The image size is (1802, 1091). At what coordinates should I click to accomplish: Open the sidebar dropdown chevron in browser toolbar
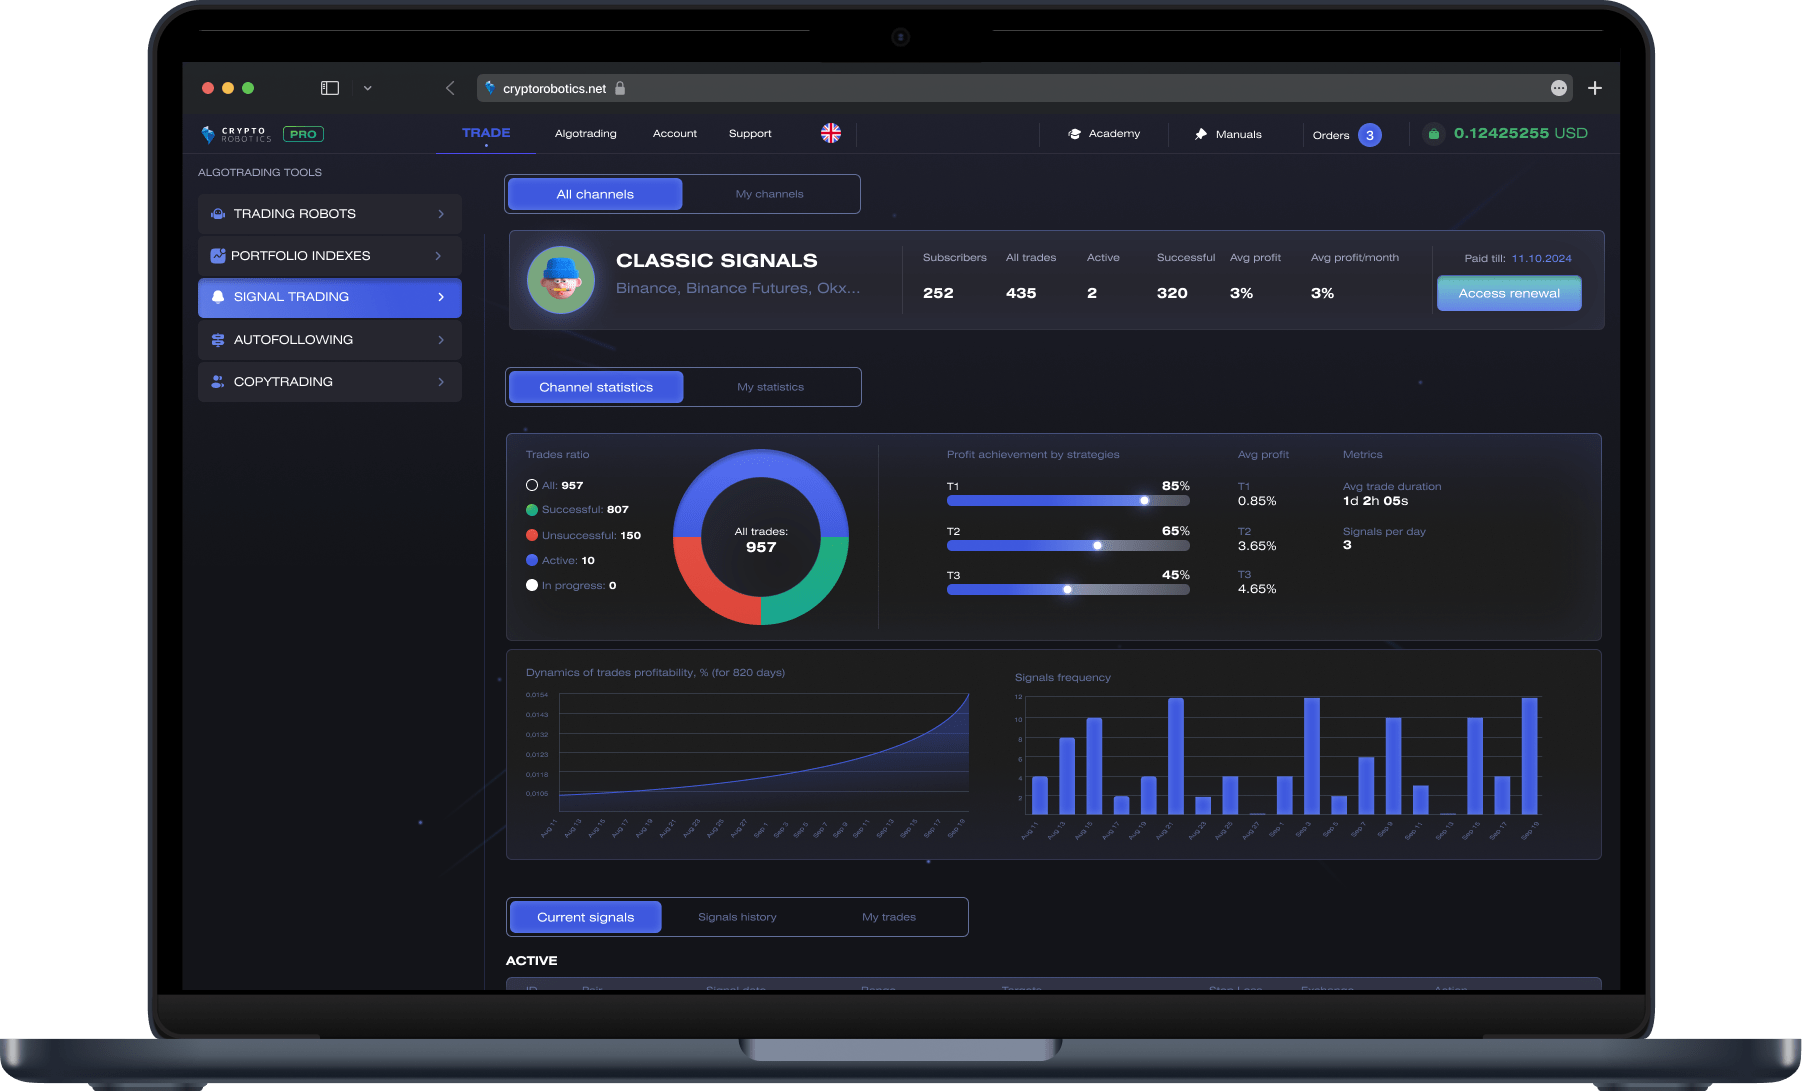(x=367, y=88)
